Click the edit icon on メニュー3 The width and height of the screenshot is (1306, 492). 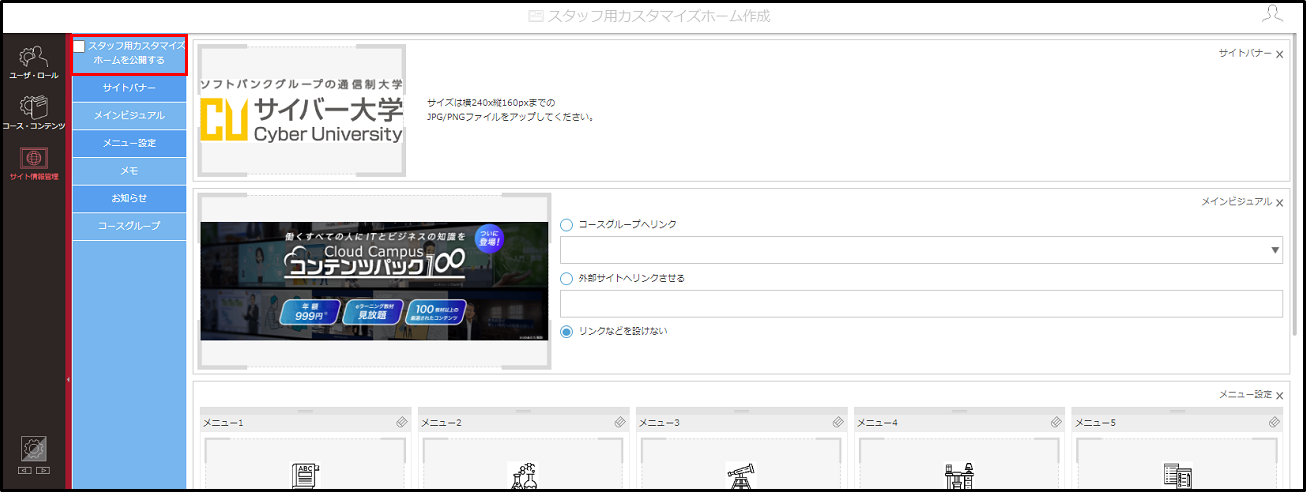coord(838,423)
